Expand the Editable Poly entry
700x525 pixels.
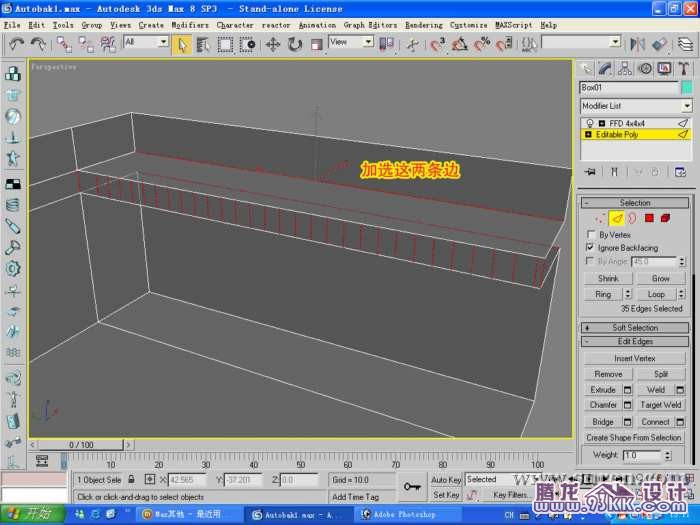pyautogui.click(x=588, y=134)
